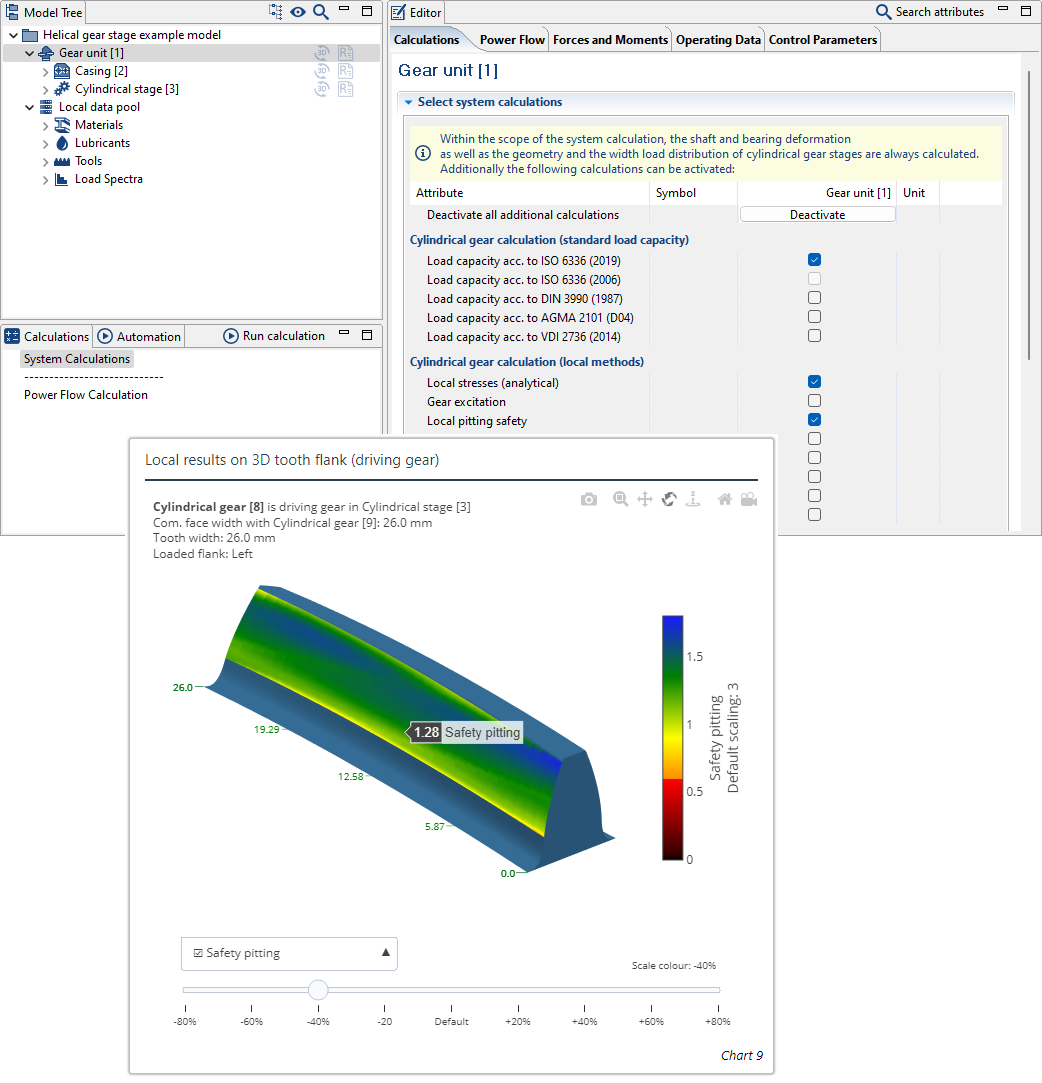Select the zoom tool in the chart toolbar

coord(620,499)
